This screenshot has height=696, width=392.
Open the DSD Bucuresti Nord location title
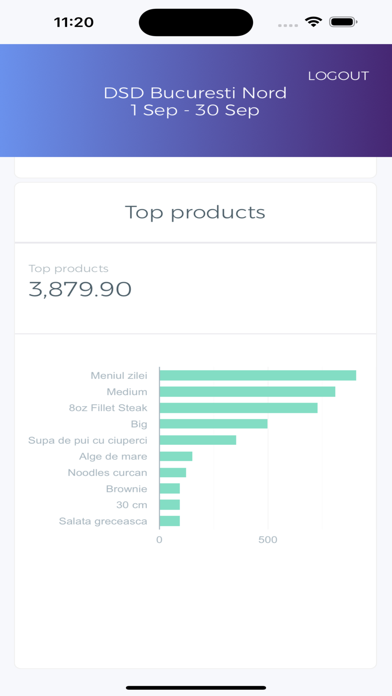pyautogui.click(x=195, y=93)
